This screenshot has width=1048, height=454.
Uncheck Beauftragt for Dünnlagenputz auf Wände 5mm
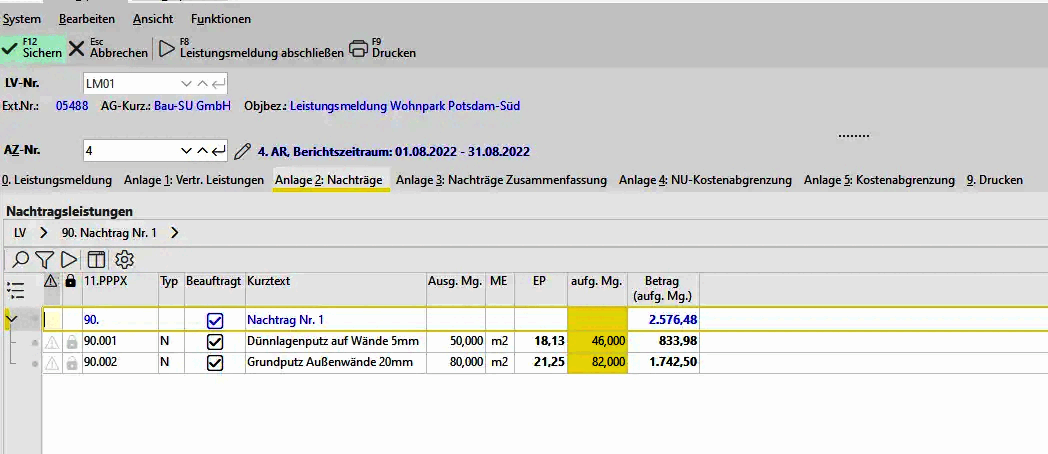pos(214,342)
